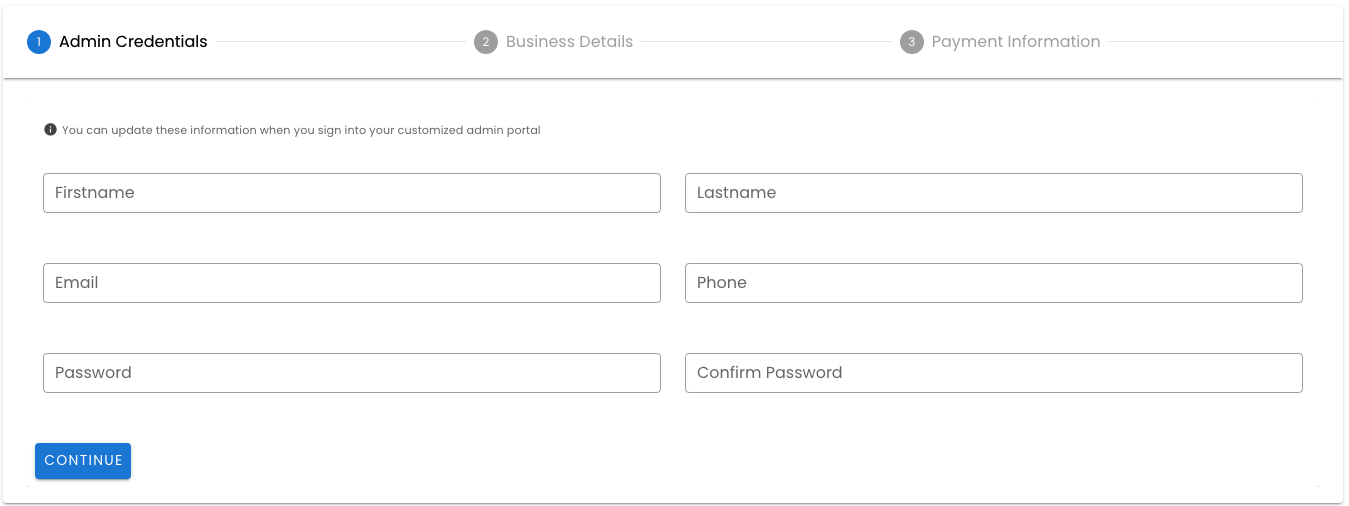Screen dimensions: 1349x506
Task: Focus the Phone input field
Action: pos(993,283)
